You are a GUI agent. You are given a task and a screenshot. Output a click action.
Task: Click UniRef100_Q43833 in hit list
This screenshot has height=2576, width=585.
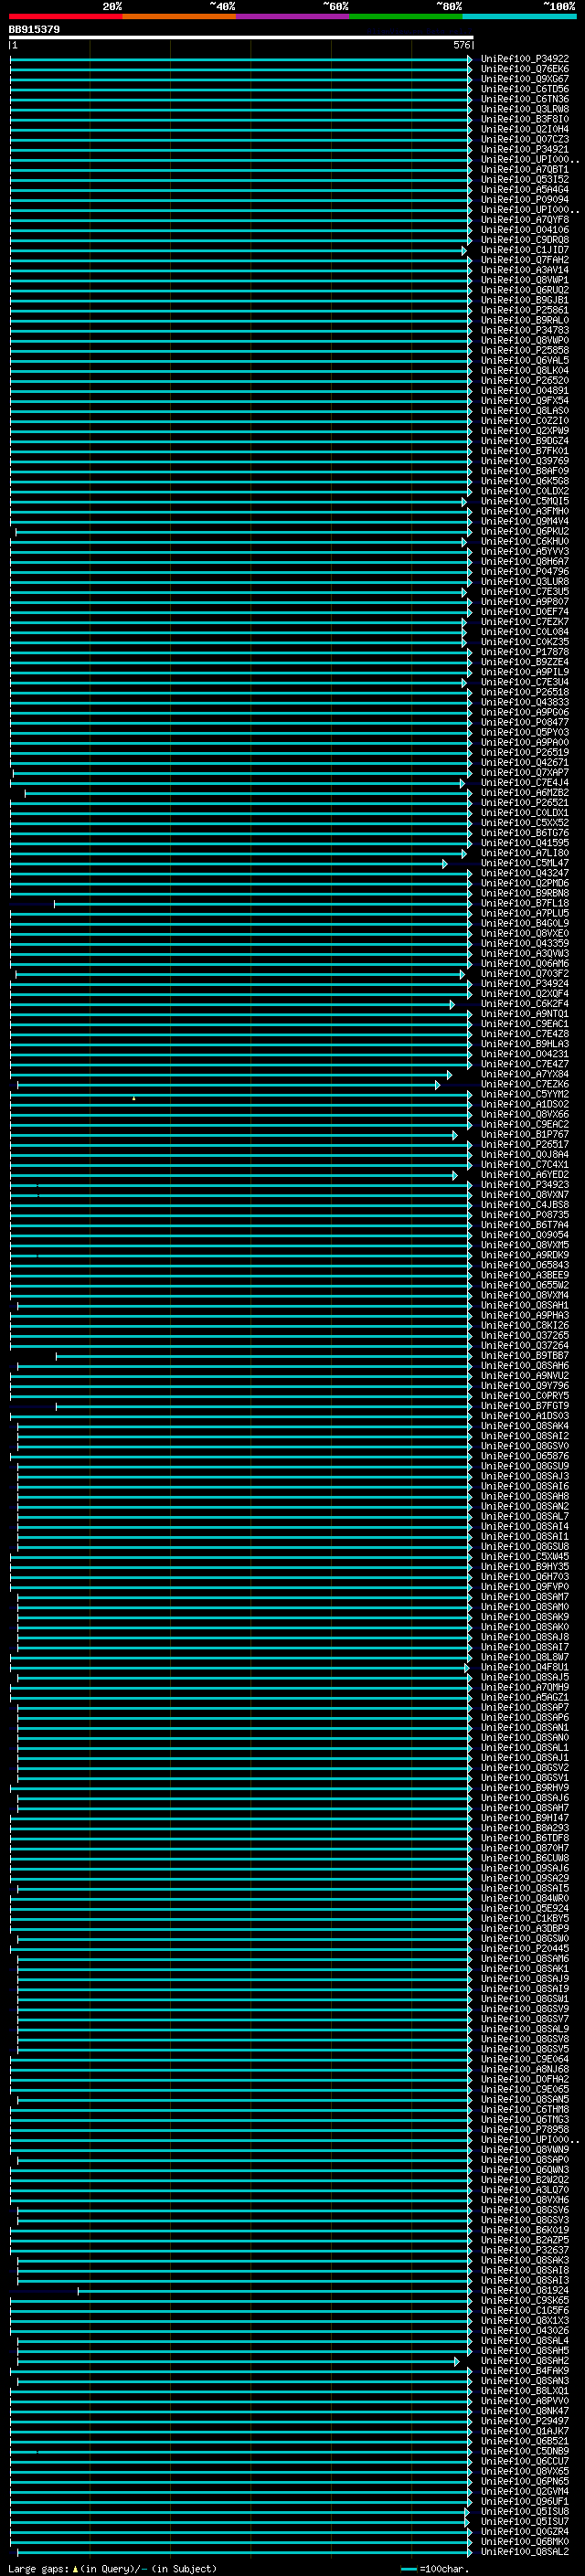coord(525,702)
